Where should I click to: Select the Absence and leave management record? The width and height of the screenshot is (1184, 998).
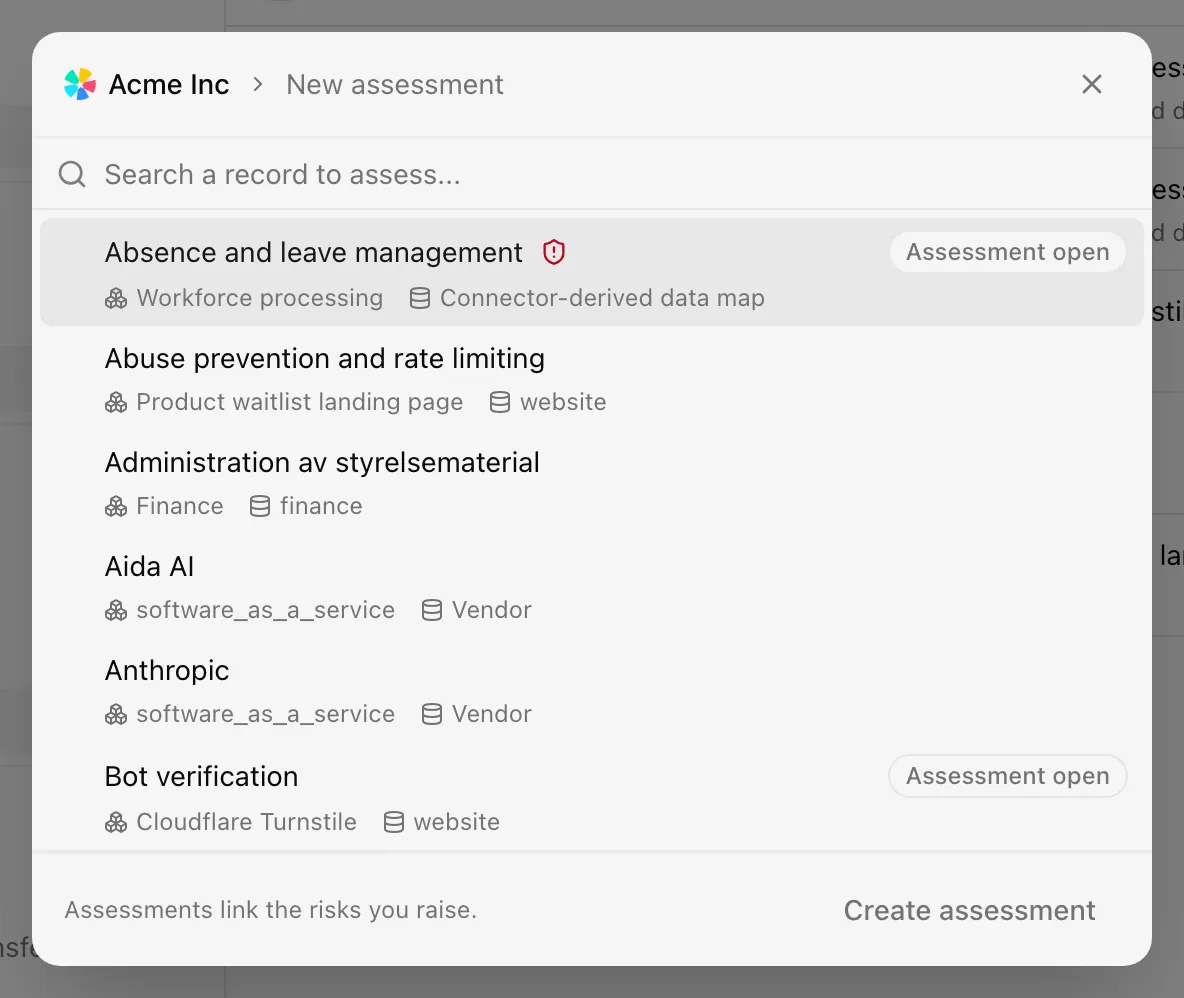coord(591,273)
